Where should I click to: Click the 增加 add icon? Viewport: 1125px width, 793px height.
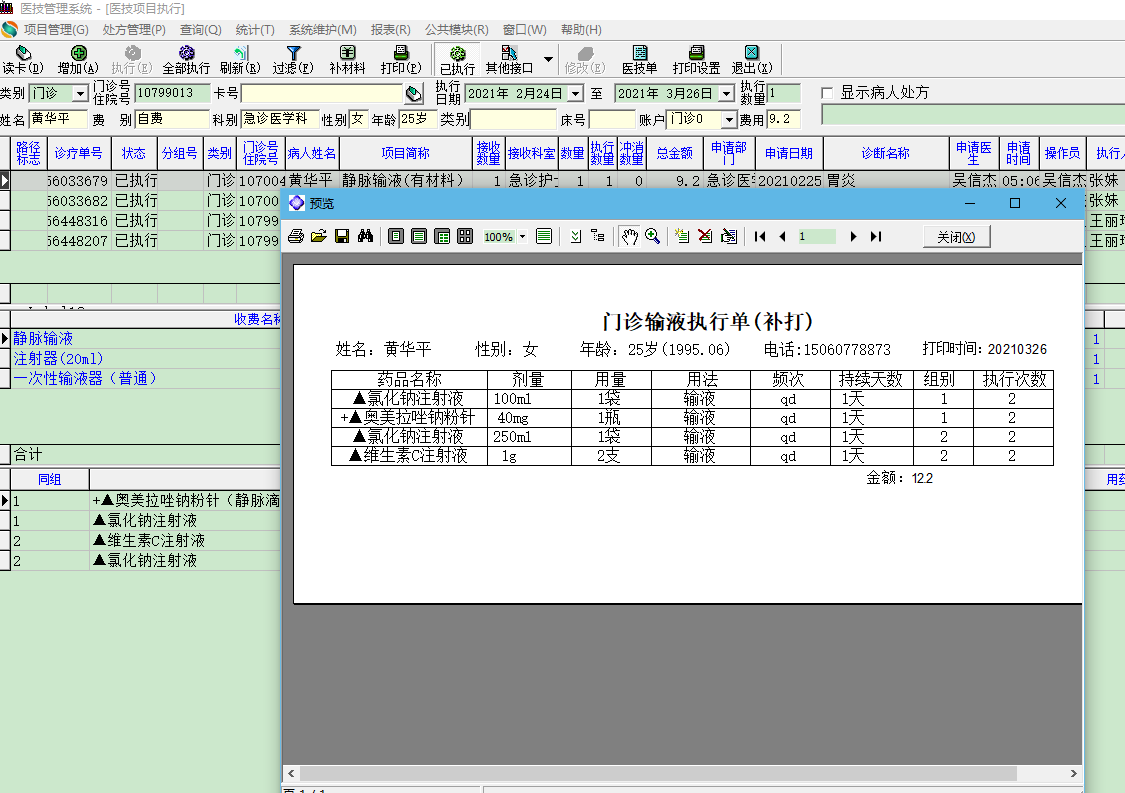(78, 53)
